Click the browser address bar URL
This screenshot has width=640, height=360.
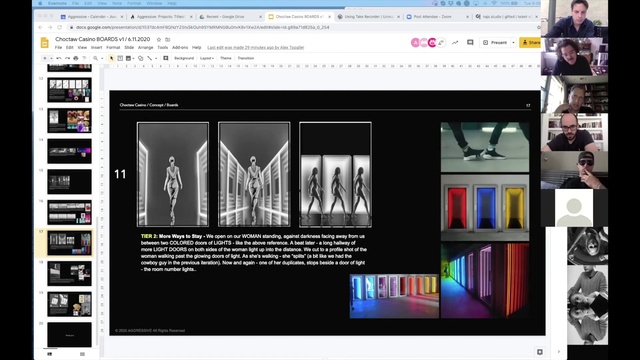(202, 27)
